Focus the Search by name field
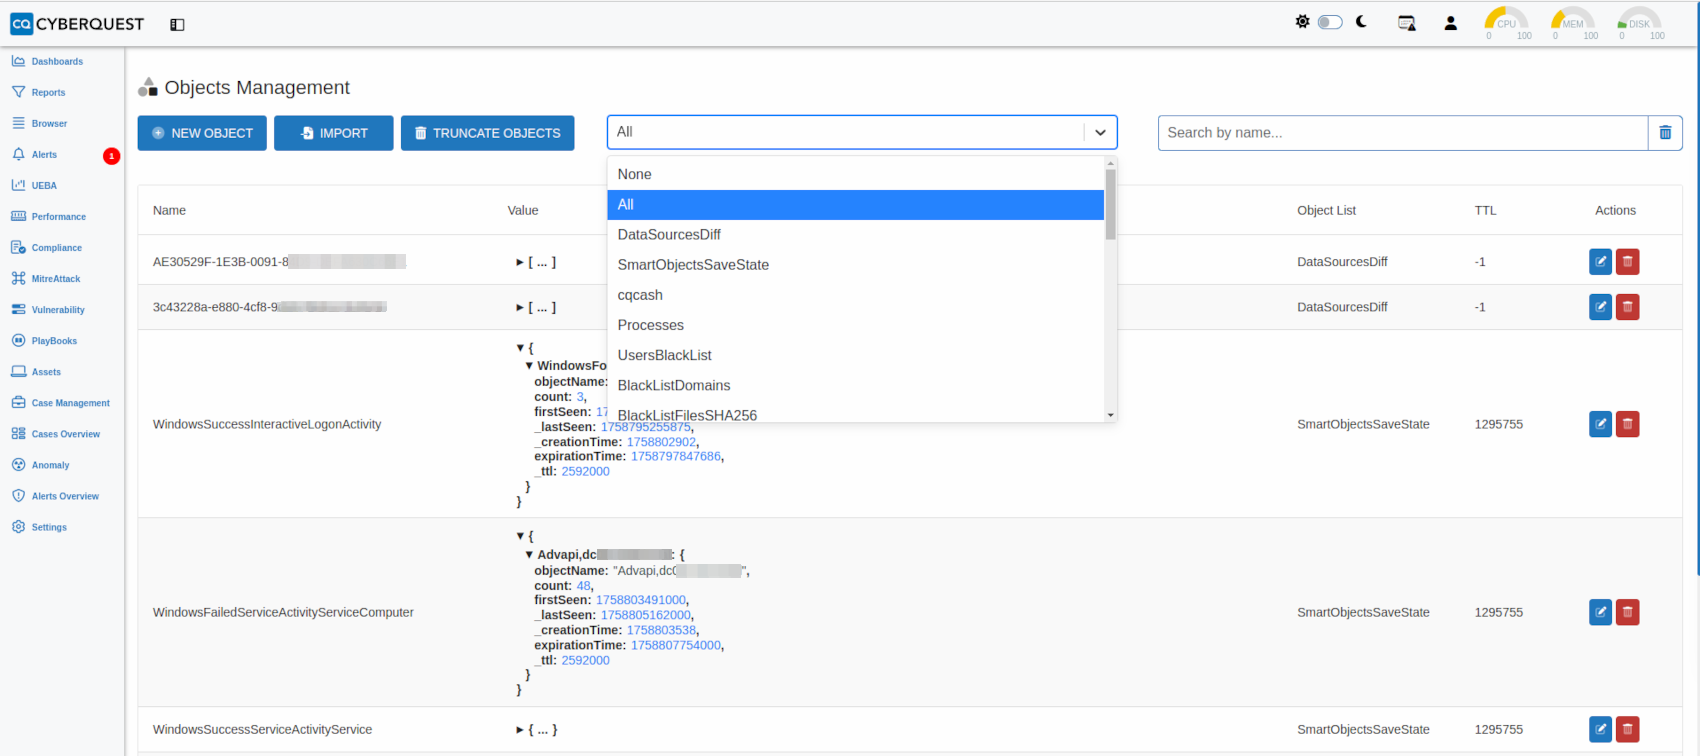This screenshot has height=756, width=1700. pos(1402,133)
